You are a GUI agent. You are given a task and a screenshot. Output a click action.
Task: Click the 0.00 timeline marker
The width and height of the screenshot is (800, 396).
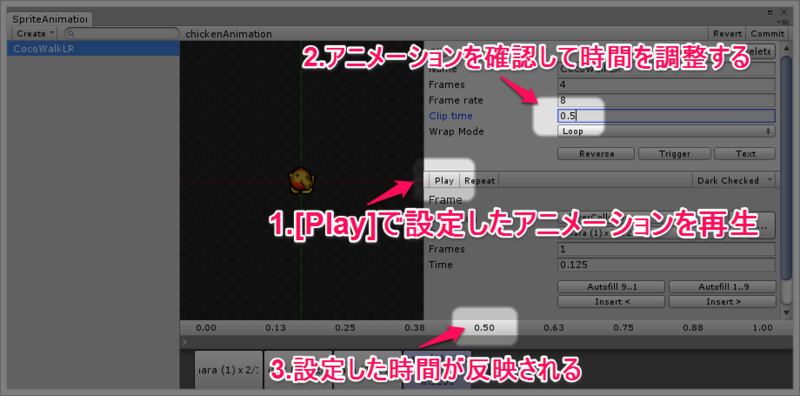click(207, 328)
